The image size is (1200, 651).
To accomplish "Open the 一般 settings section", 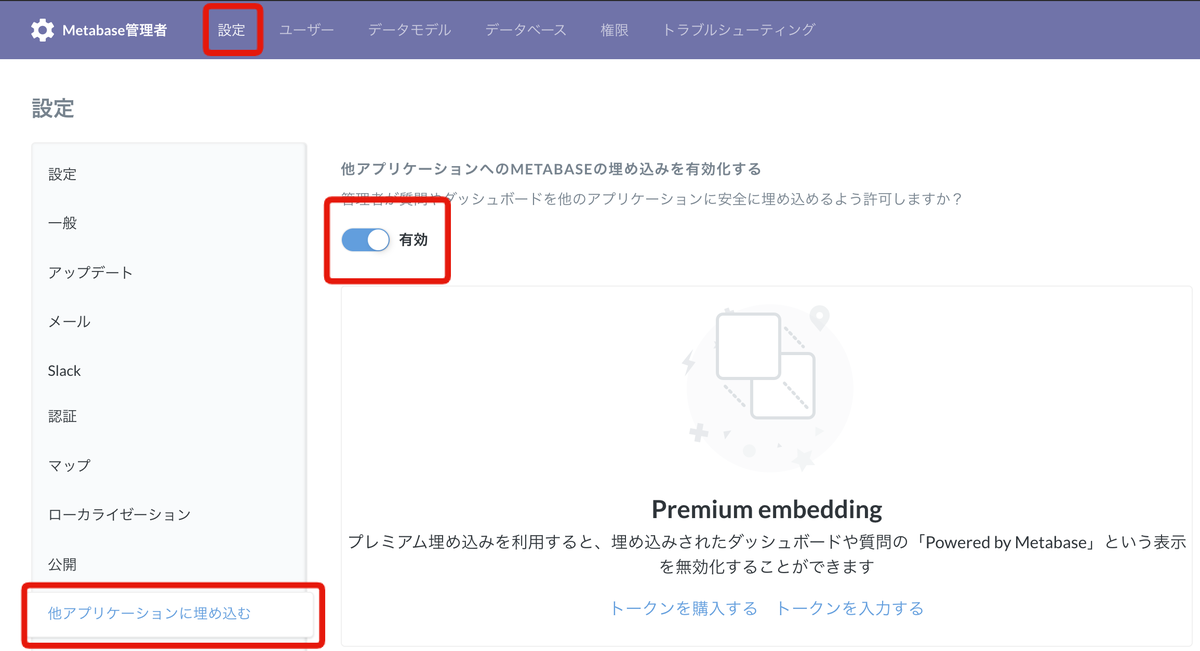I will tap(62, 222).
